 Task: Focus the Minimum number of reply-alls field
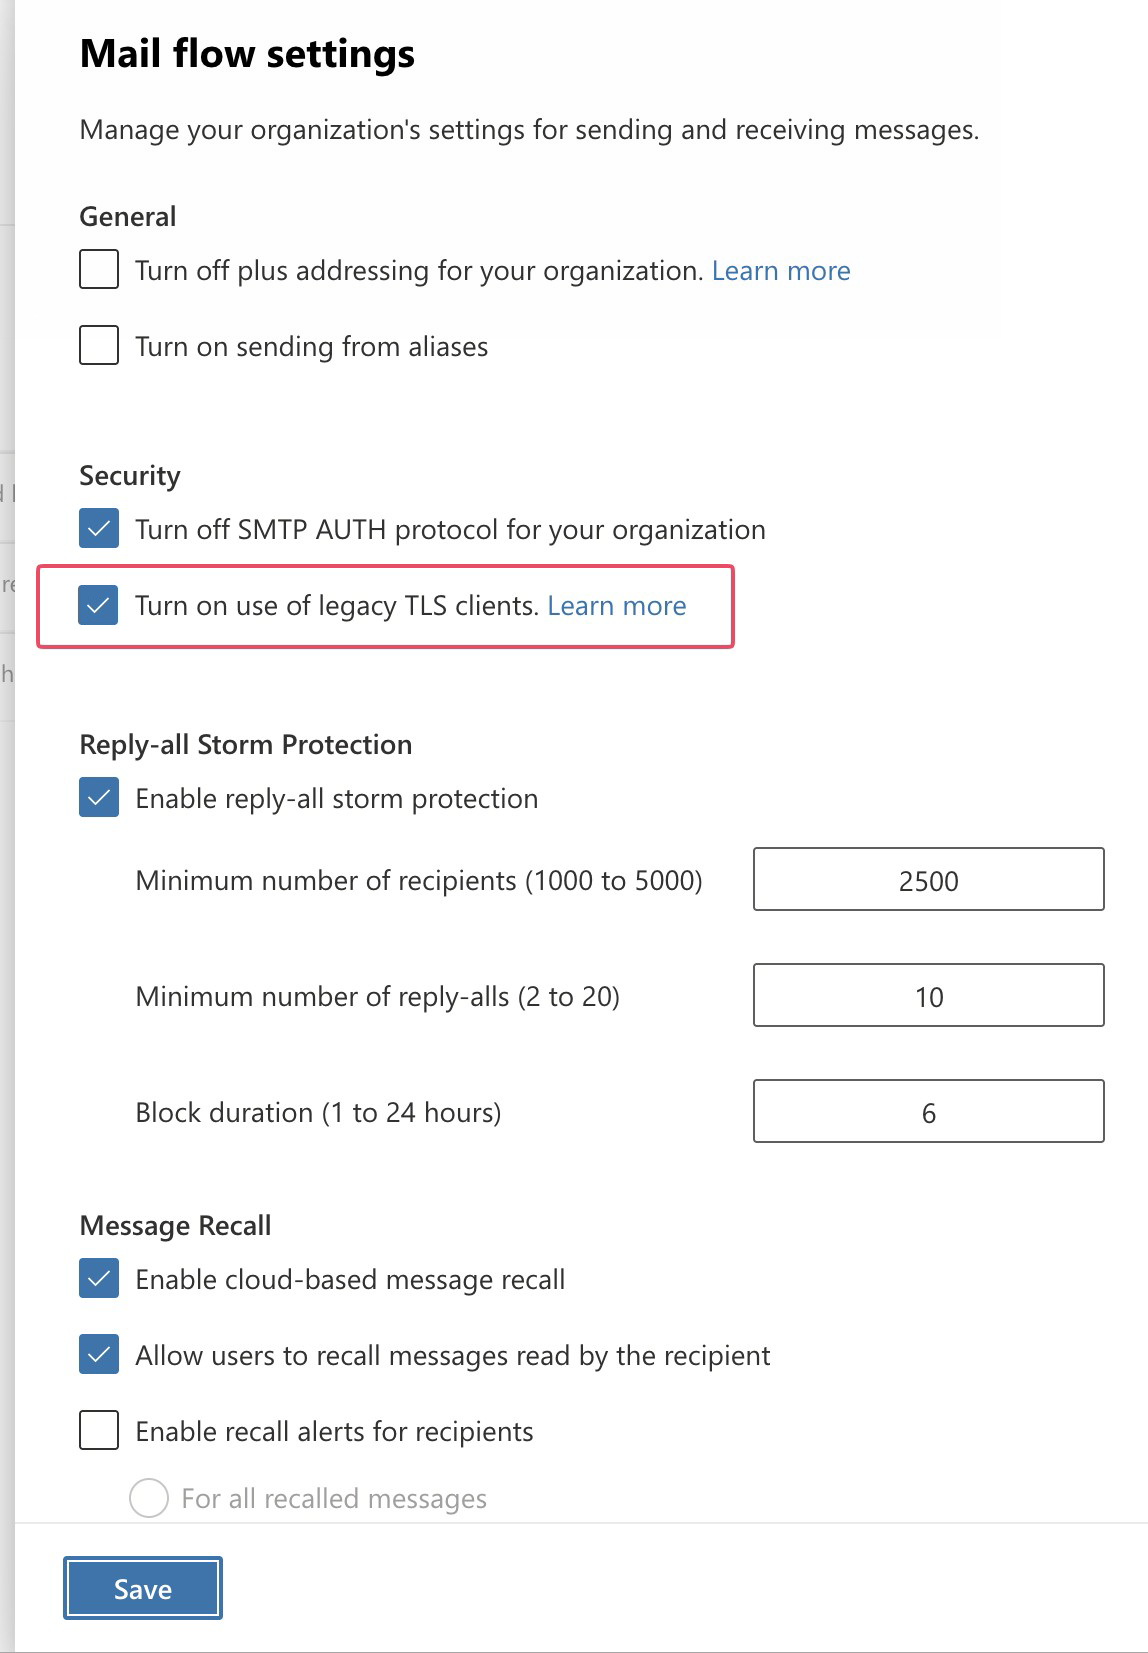928,996
